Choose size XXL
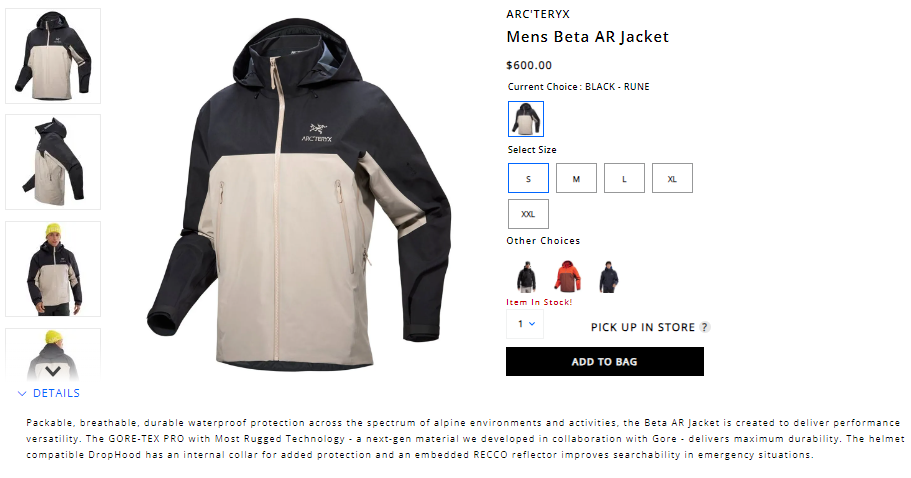Image resolution: width=911 pixels, height=478 pixels. click(x=528, y=214)
